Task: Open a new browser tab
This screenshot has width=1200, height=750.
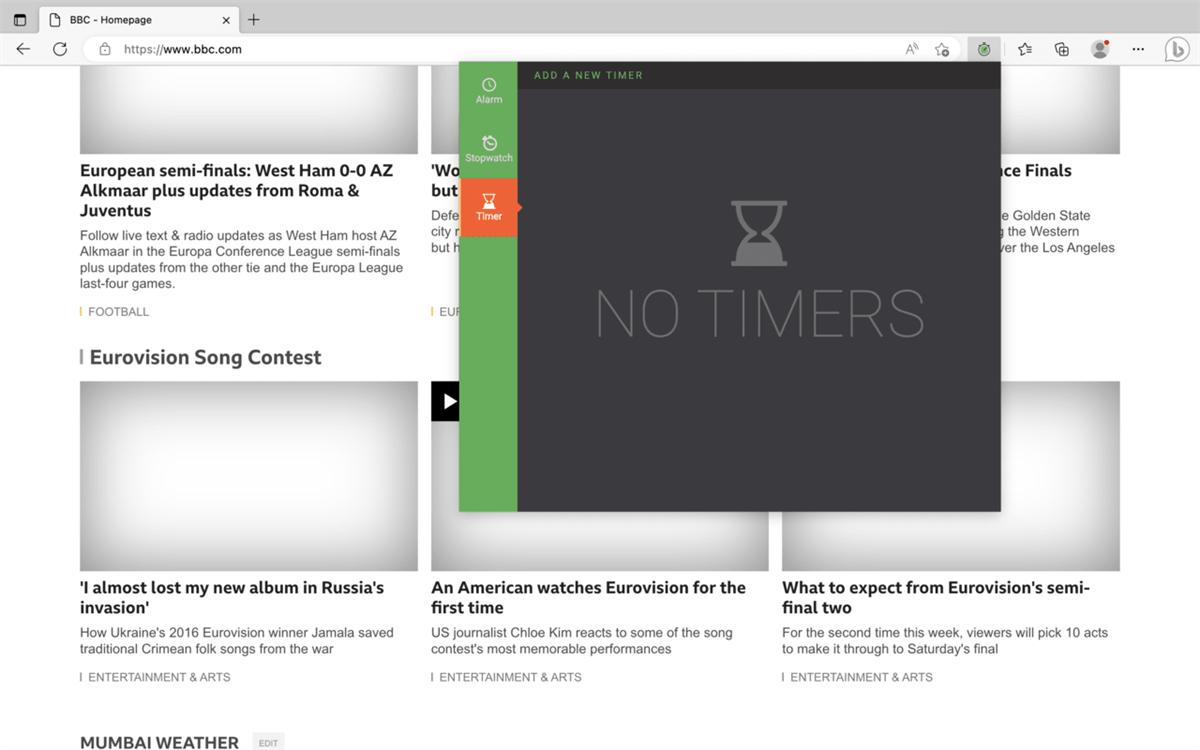Action: pyautogui.click(x=254, y=19)
